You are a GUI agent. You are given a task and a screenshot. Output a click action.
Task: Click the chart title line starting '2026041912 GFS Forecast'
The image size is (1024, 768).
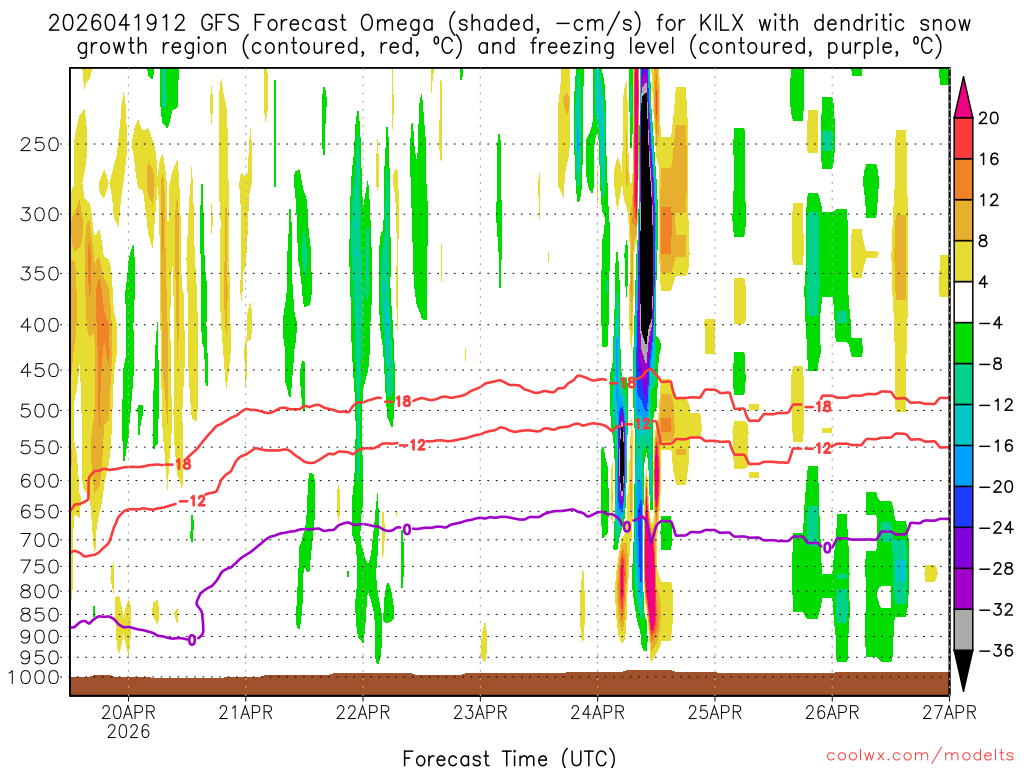point(509,24)
